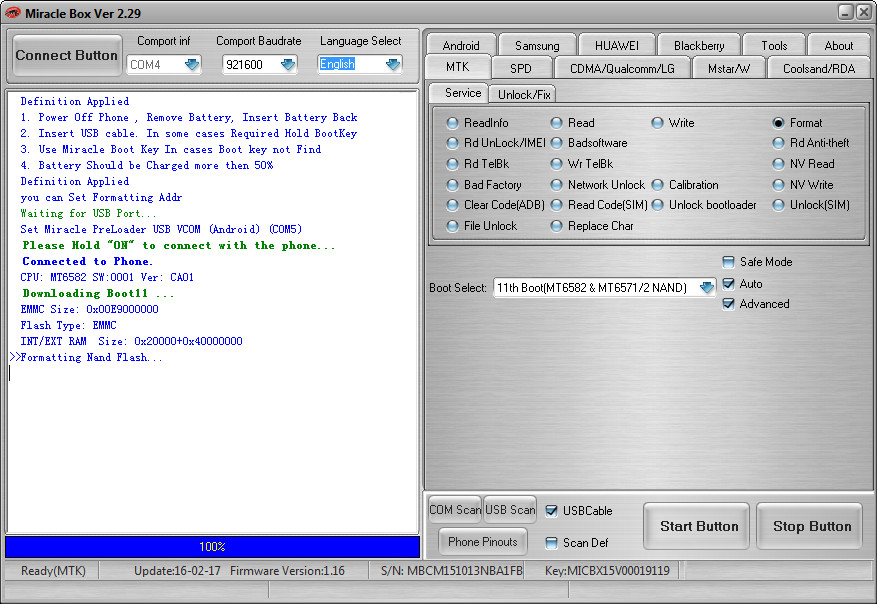Switch to the Unlock/Fix sub-tab

click(524, 95)
